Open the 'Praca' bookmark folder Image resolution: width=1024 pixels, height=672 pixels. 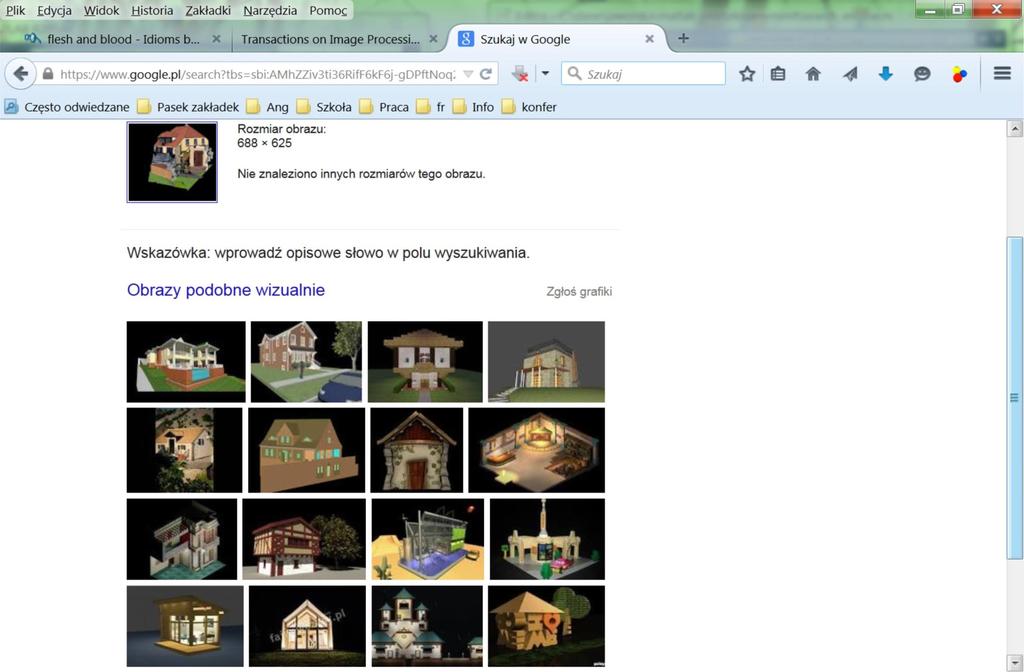tap(385, 107)
